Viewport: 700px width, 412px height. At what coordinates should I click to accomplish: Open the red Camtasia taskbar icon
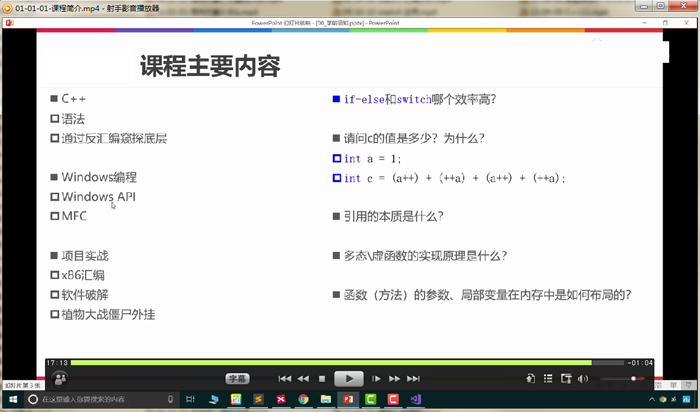(x=393, y=399)
